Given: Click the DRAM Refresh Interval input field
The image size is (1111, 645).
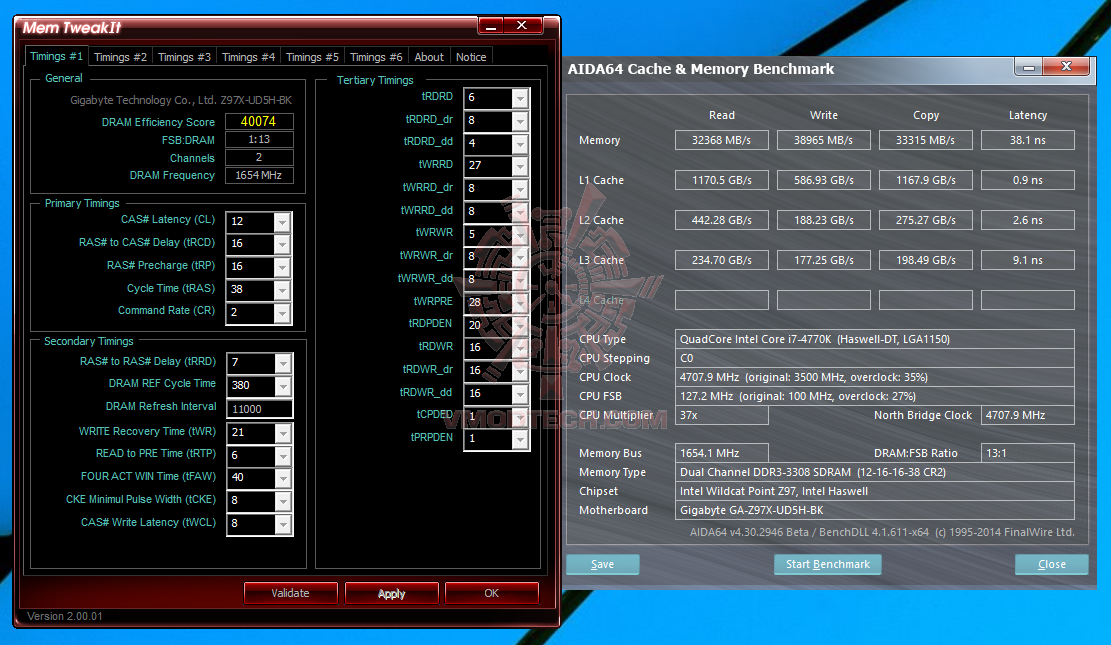Looking at the screenshot, I should pyautogui.click(x=259, y=409).
